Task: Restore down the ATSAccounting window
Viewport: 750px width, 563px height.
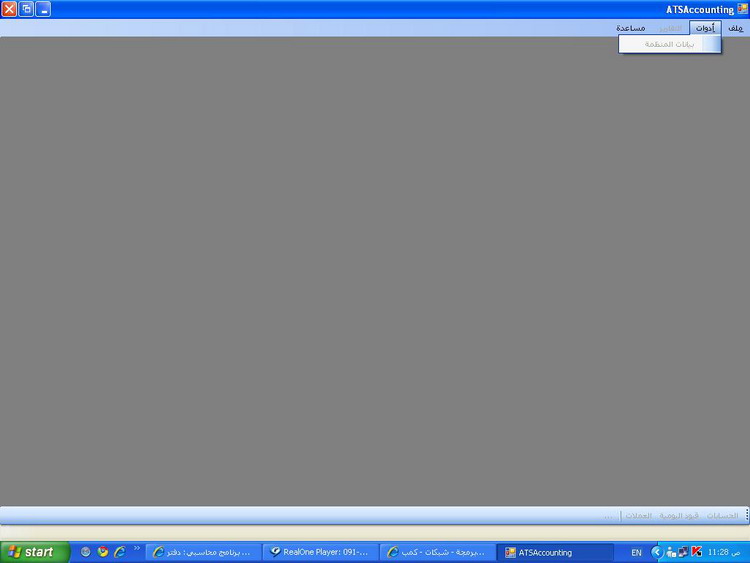Action: tap(26, 9)
